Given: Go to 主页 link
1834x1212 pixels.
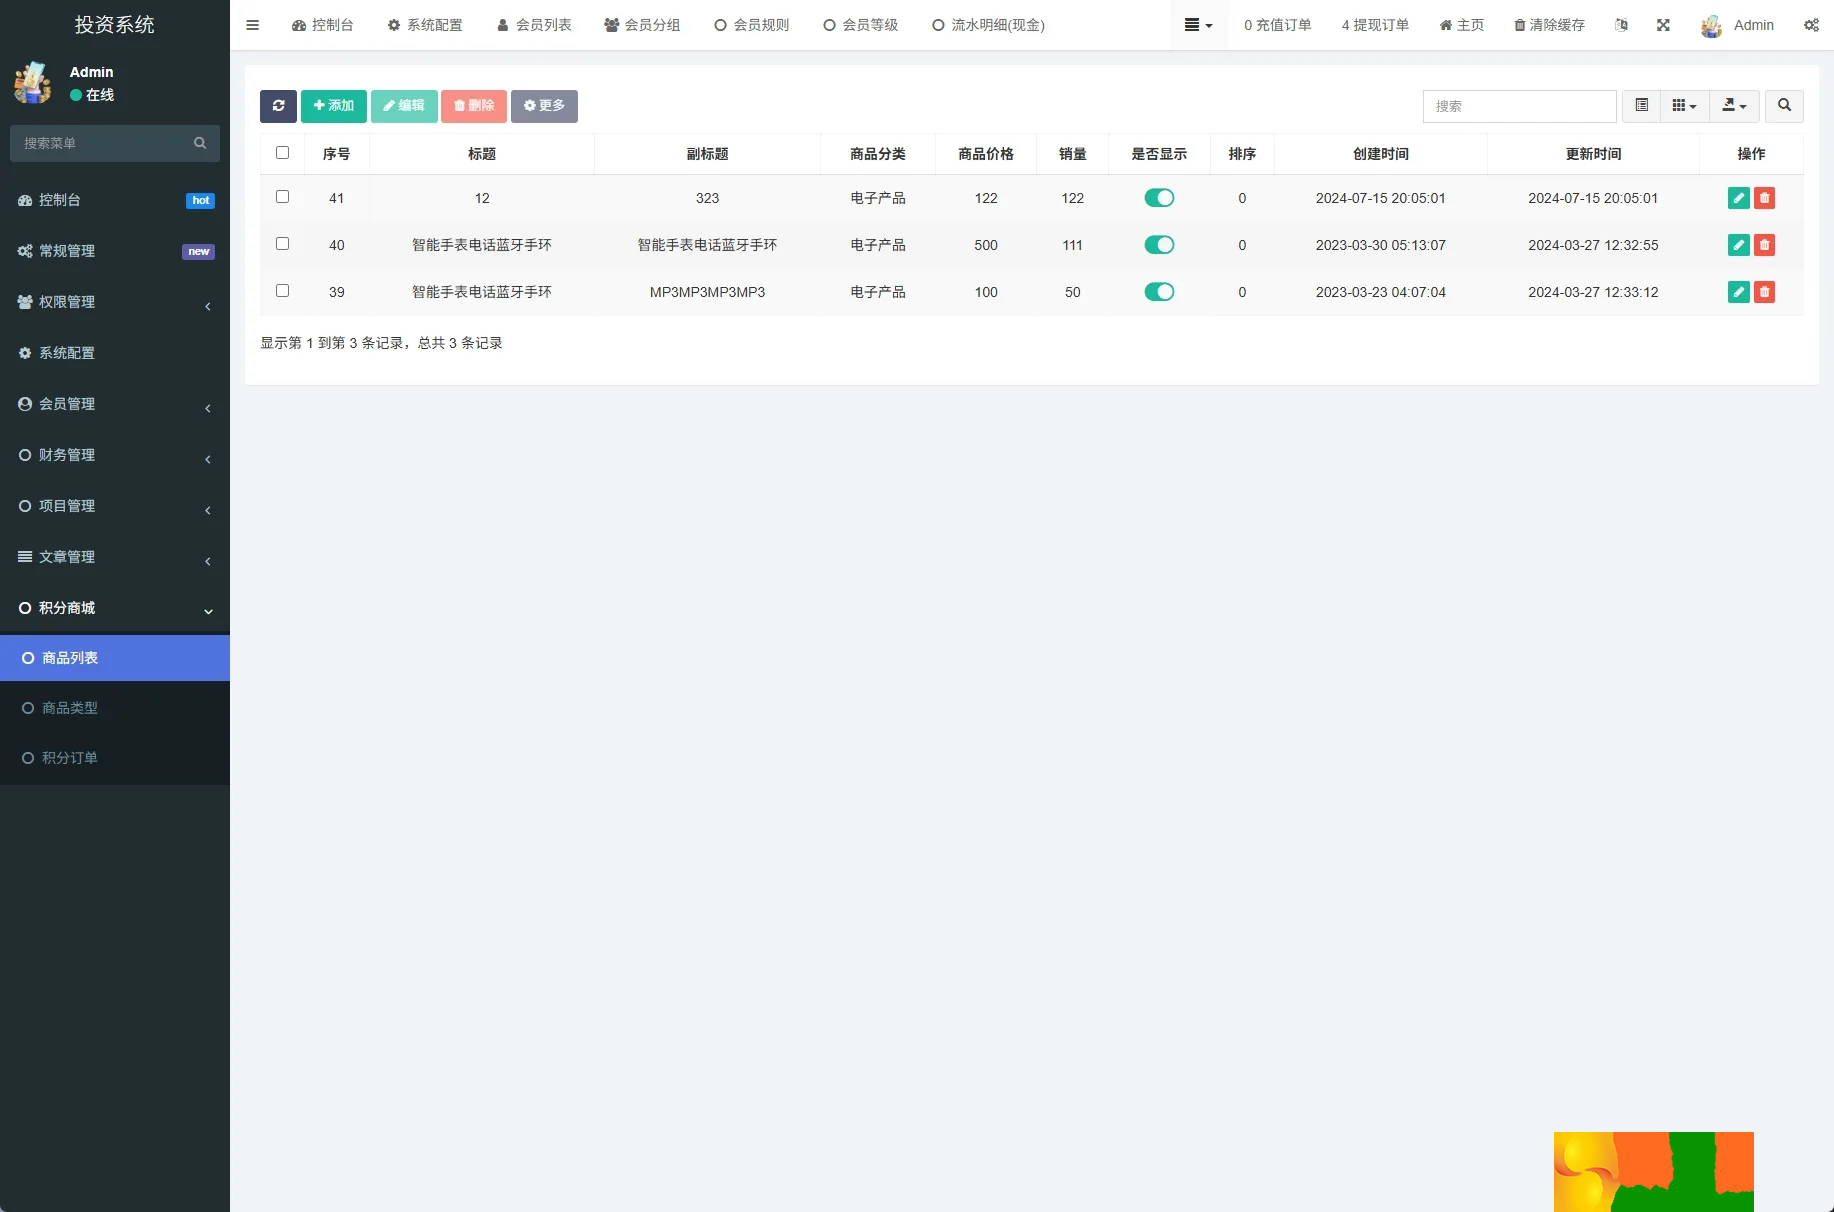Looking at the screenshot, I should pyautogui.click(x=1461, y=25).
